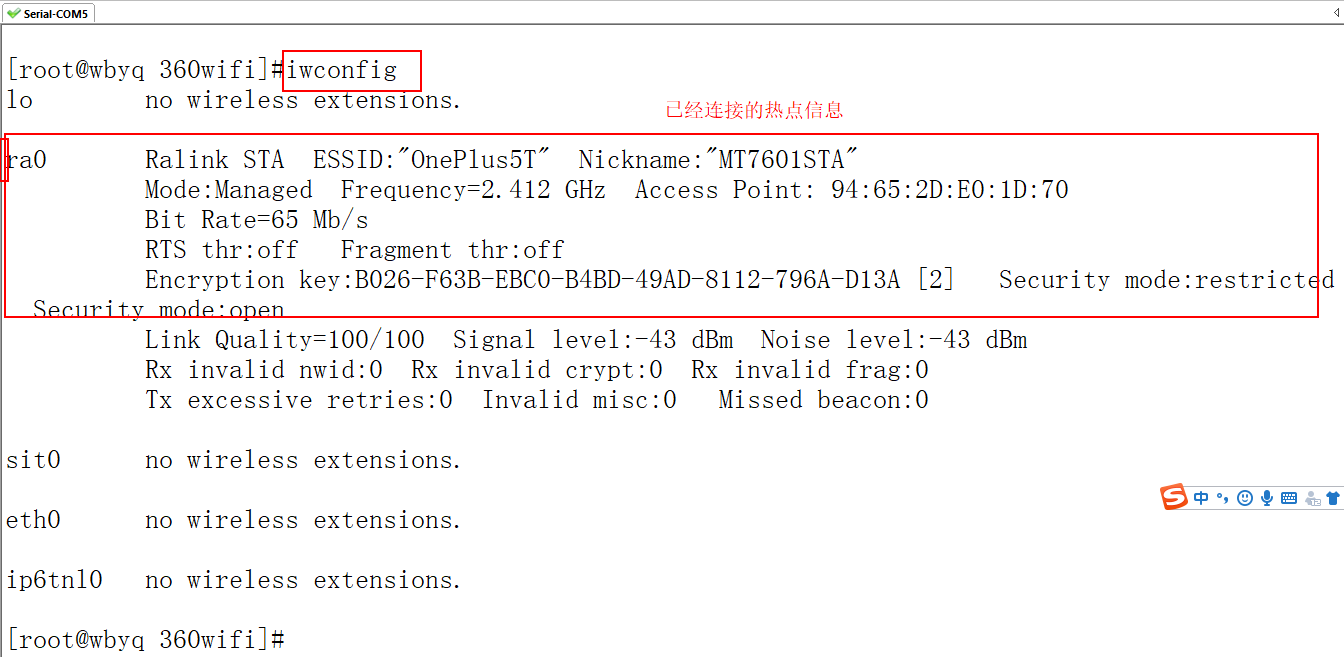Click the Bit Rate=65 Mb/s text
The width and height of the screenshot is (1344, 657).
[x=257, y=220]
